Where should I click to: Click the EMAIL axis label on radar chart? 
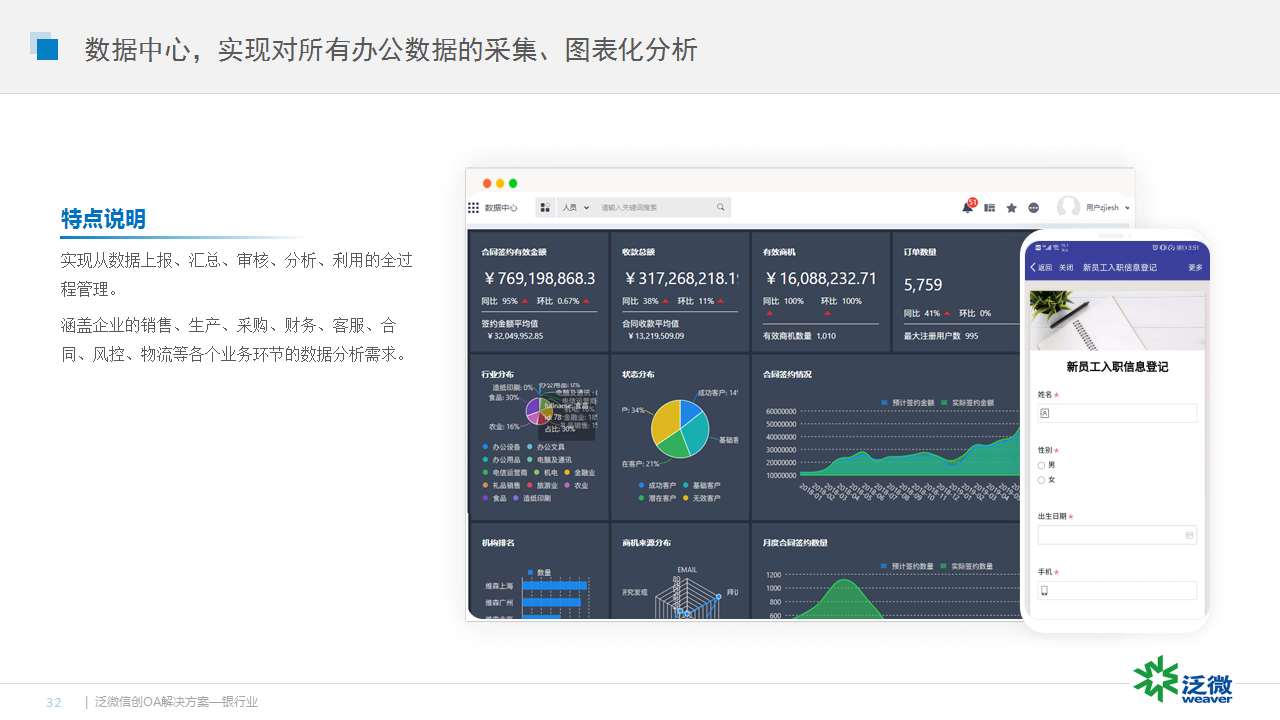pyautogui.click(x=687, y=570)
